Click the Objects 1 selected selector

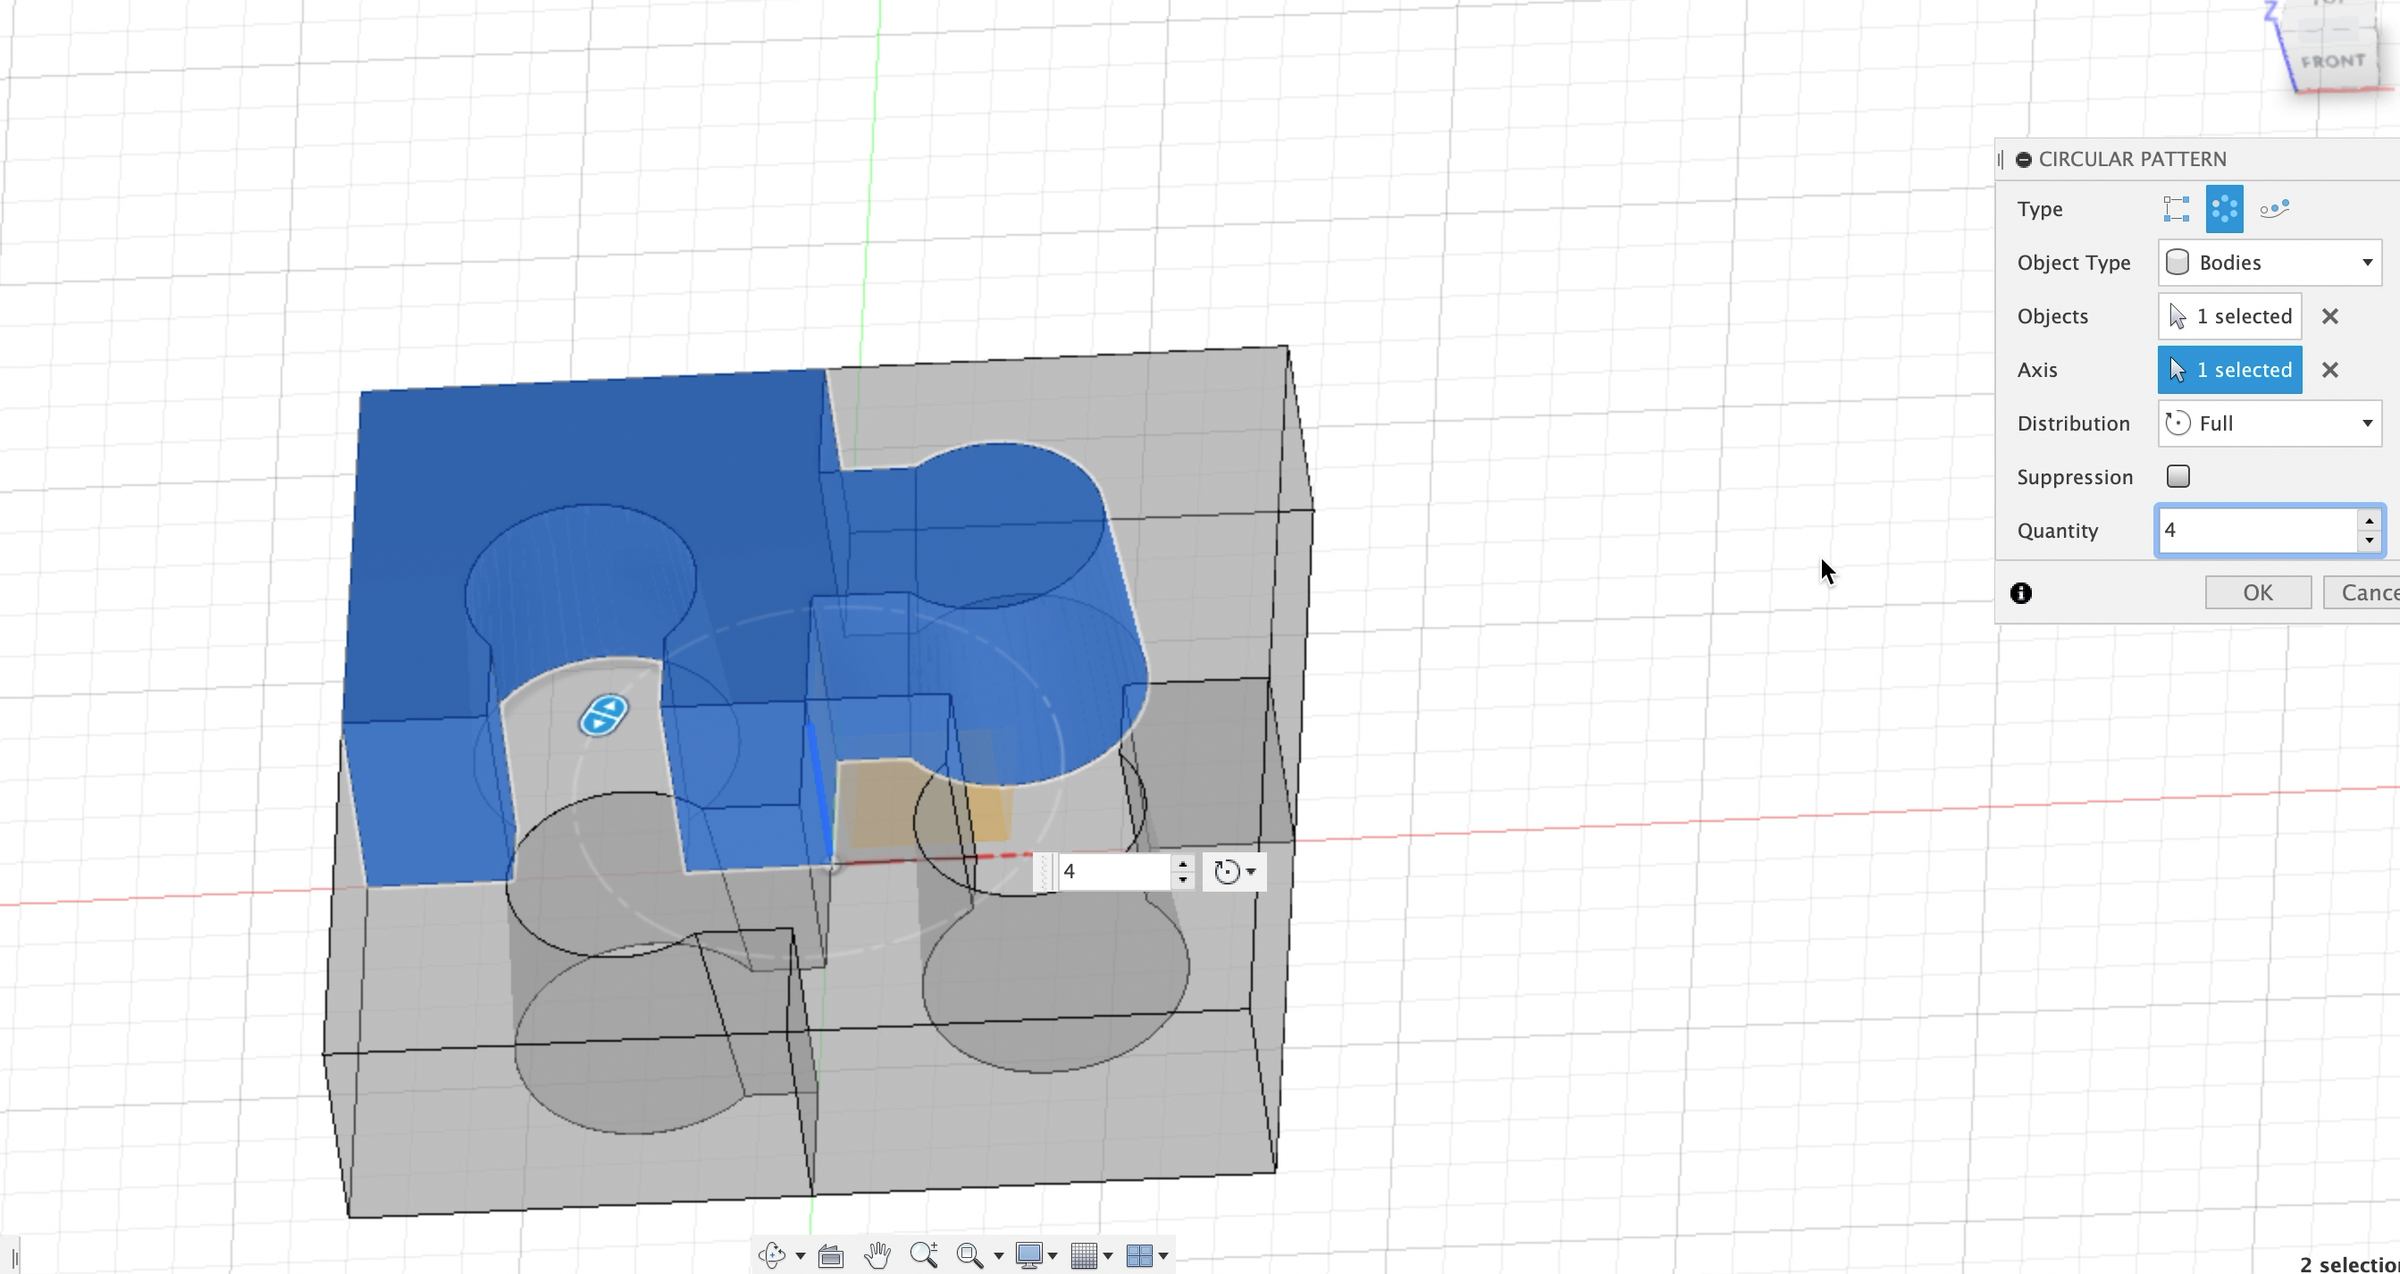pos(2230,316)
